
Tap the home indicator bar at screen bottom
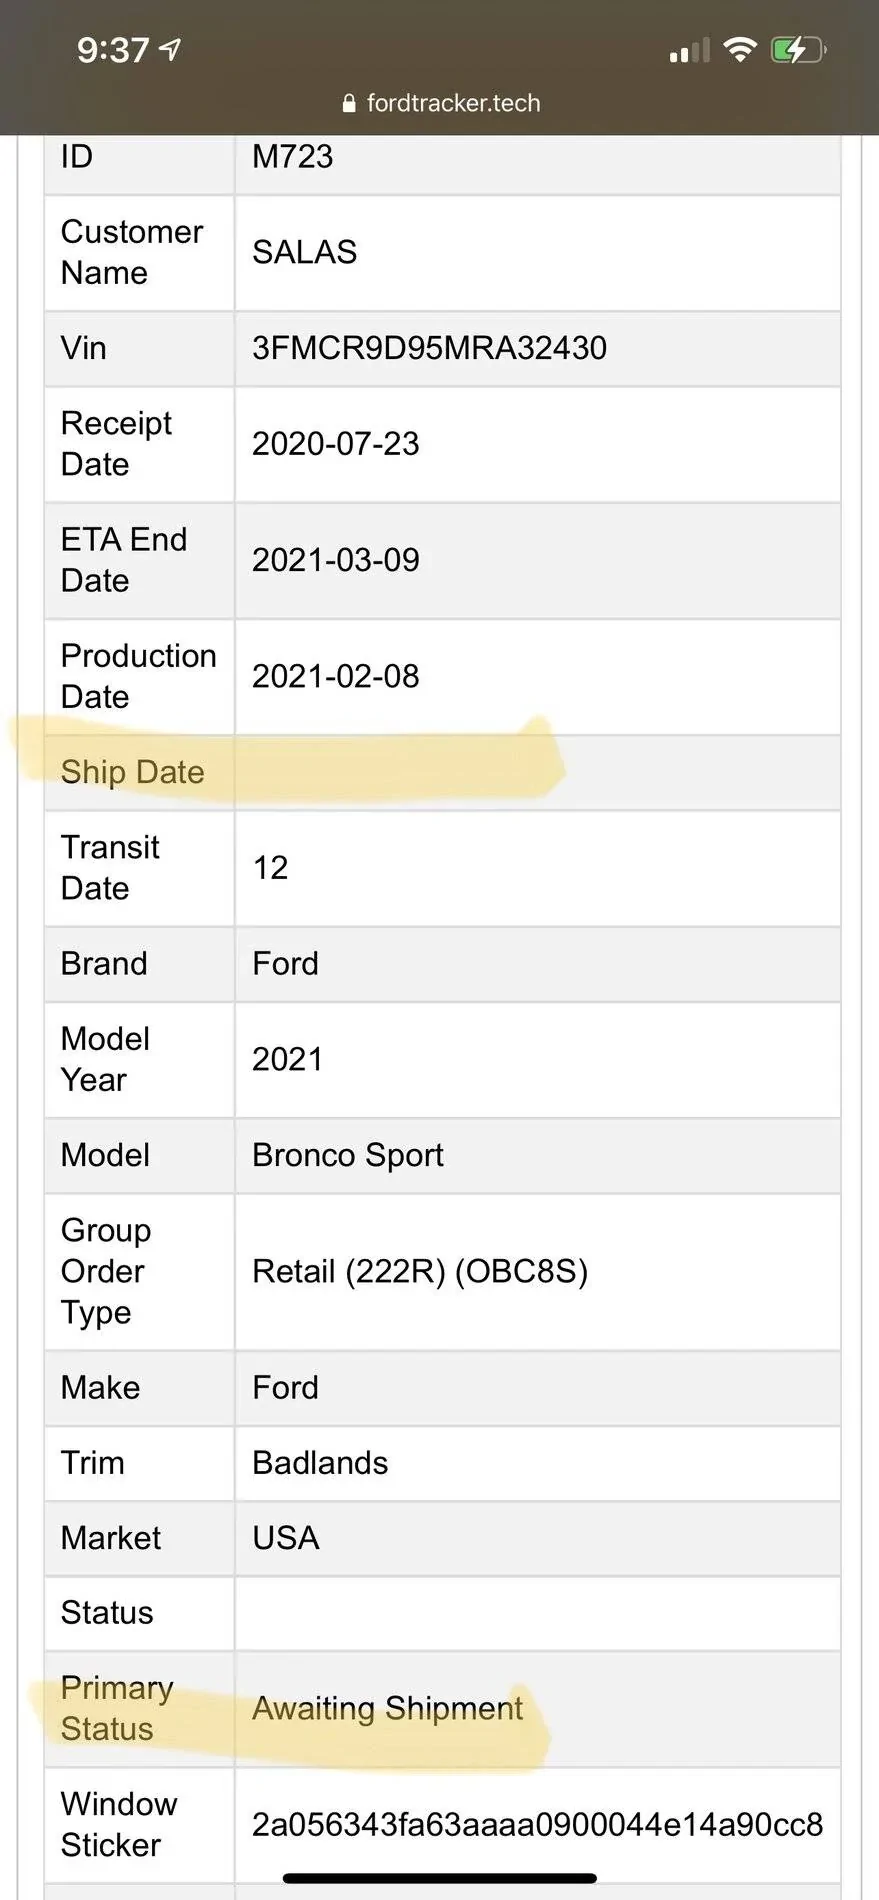click(x=439, y=1877)
